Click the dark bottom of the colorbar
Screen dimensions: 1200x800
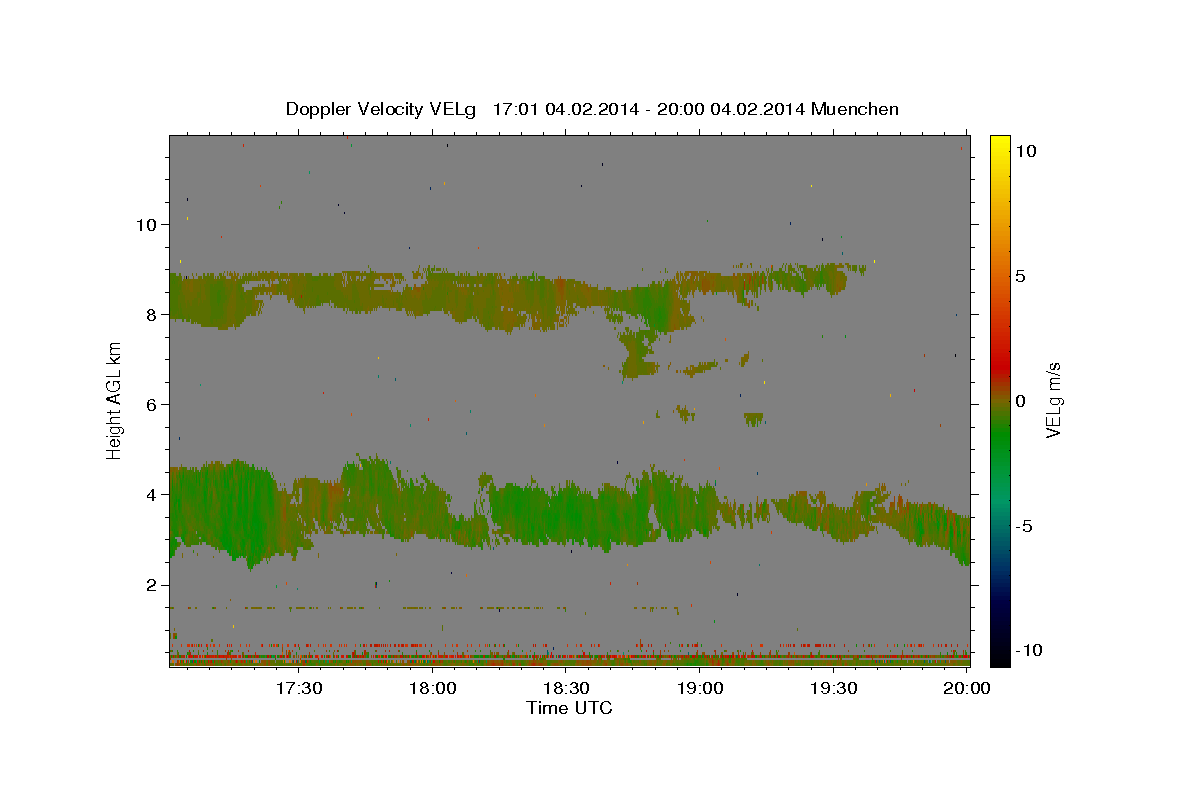(1000, 650)
